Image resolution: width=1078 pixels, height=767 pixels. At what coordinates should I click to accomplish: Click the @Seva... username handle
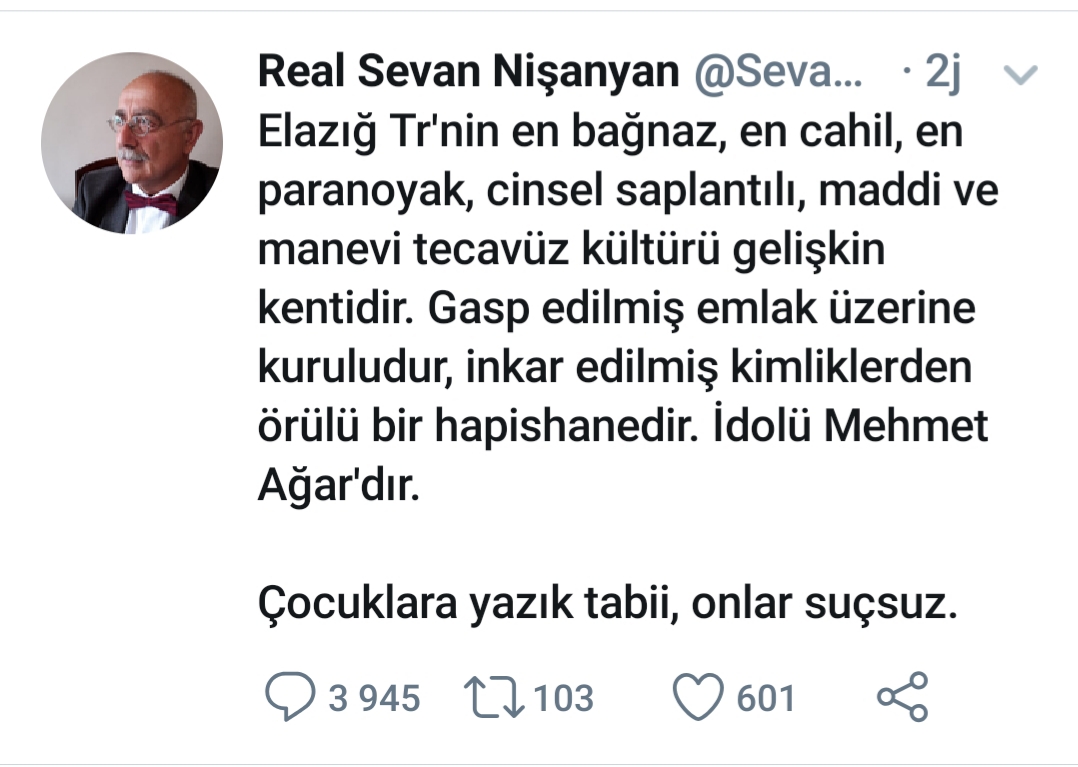776,74
